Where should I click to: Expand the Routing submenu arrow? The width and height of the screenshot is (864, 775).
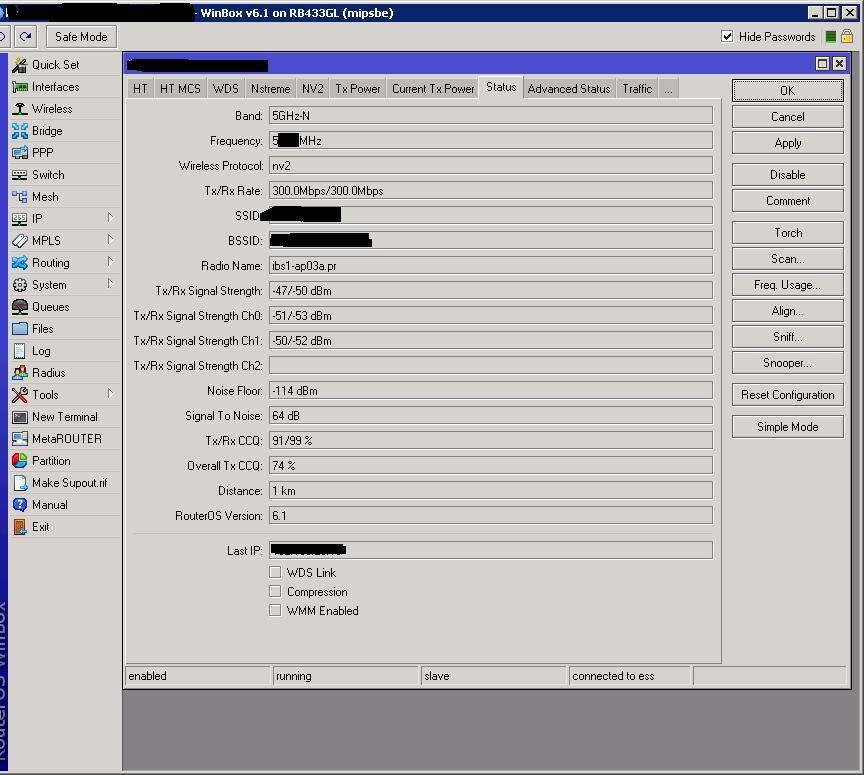[x=110, y=262]
